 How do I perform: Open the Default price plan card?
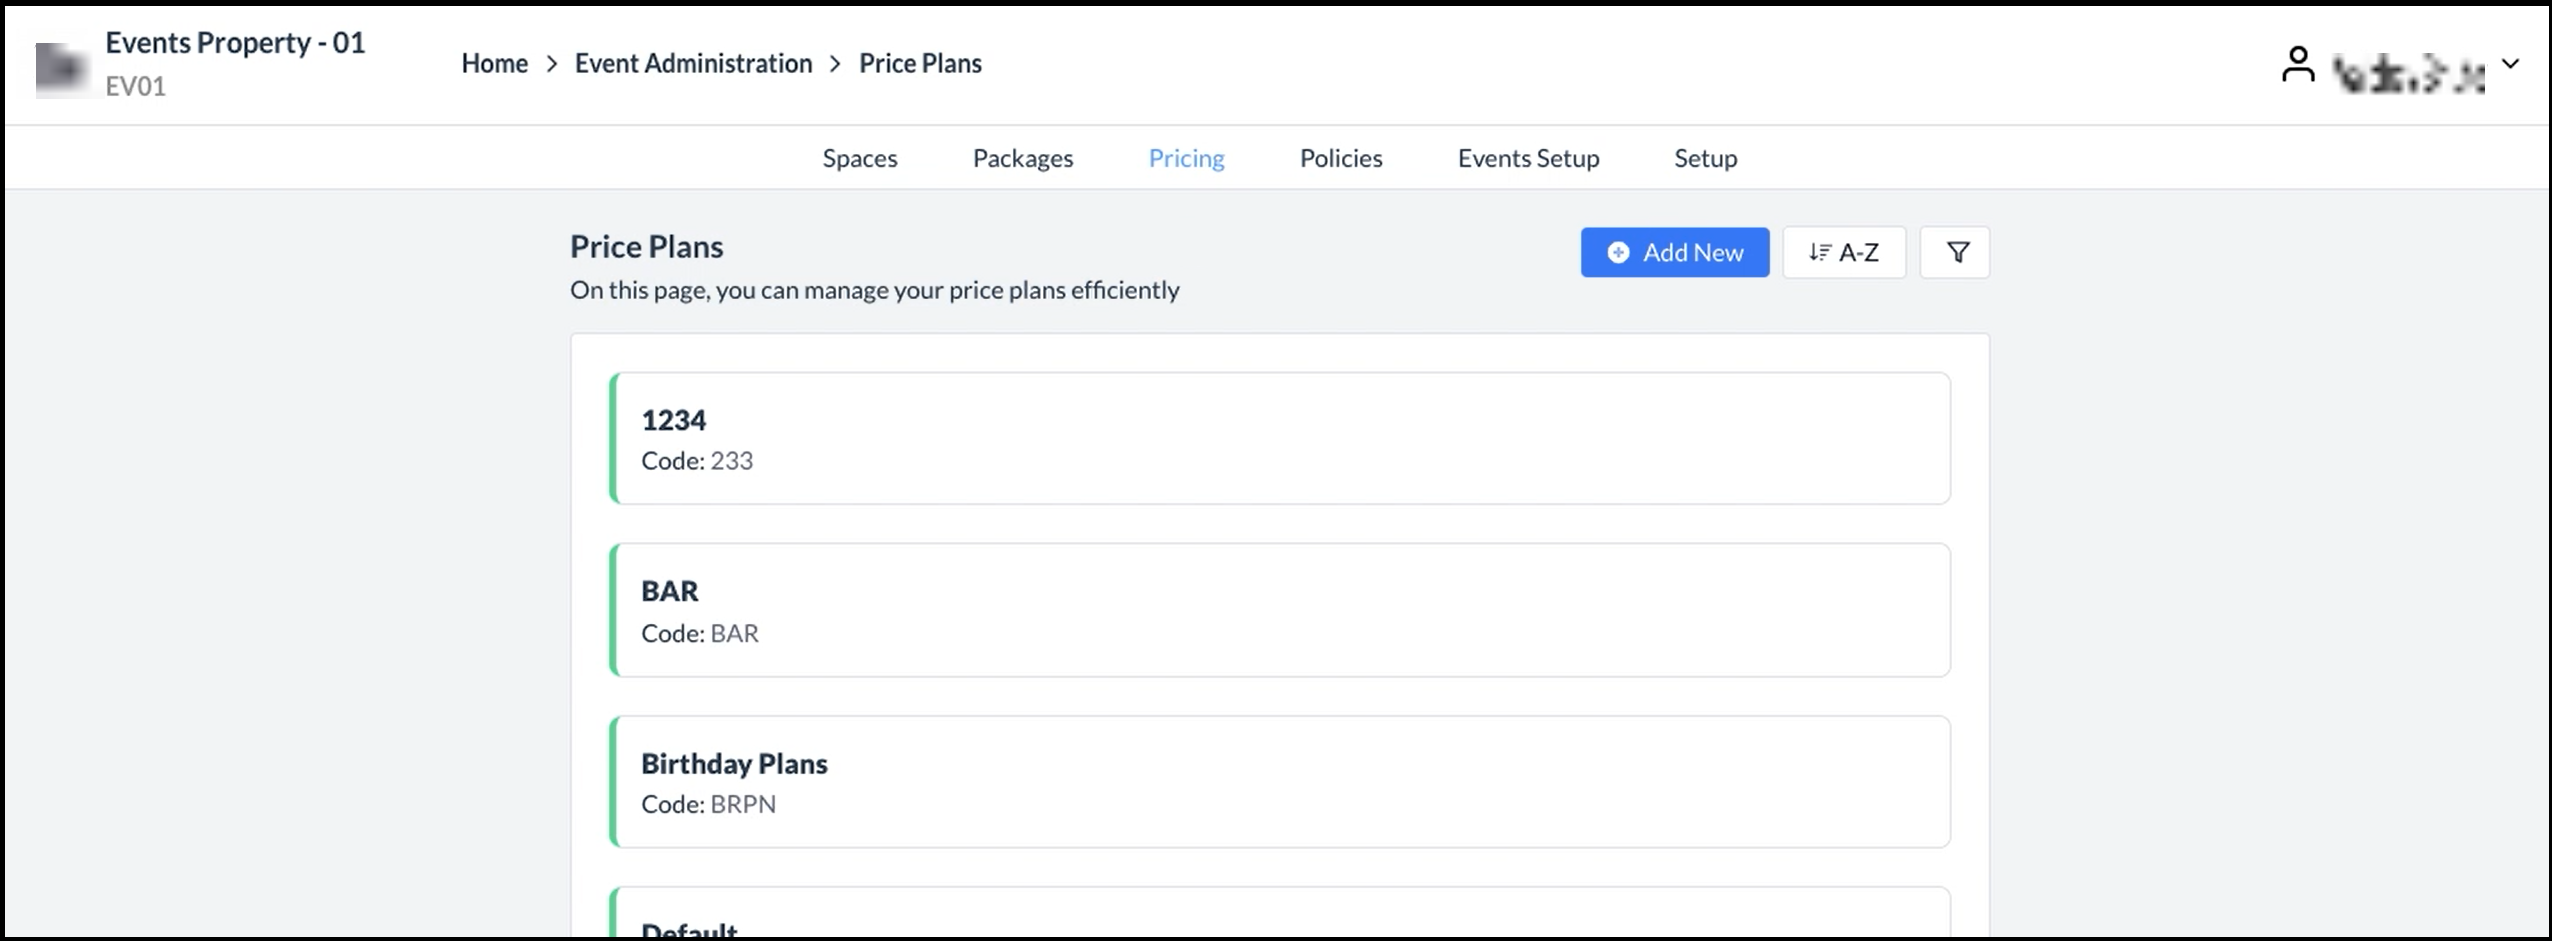click(x=1279, y=918)
